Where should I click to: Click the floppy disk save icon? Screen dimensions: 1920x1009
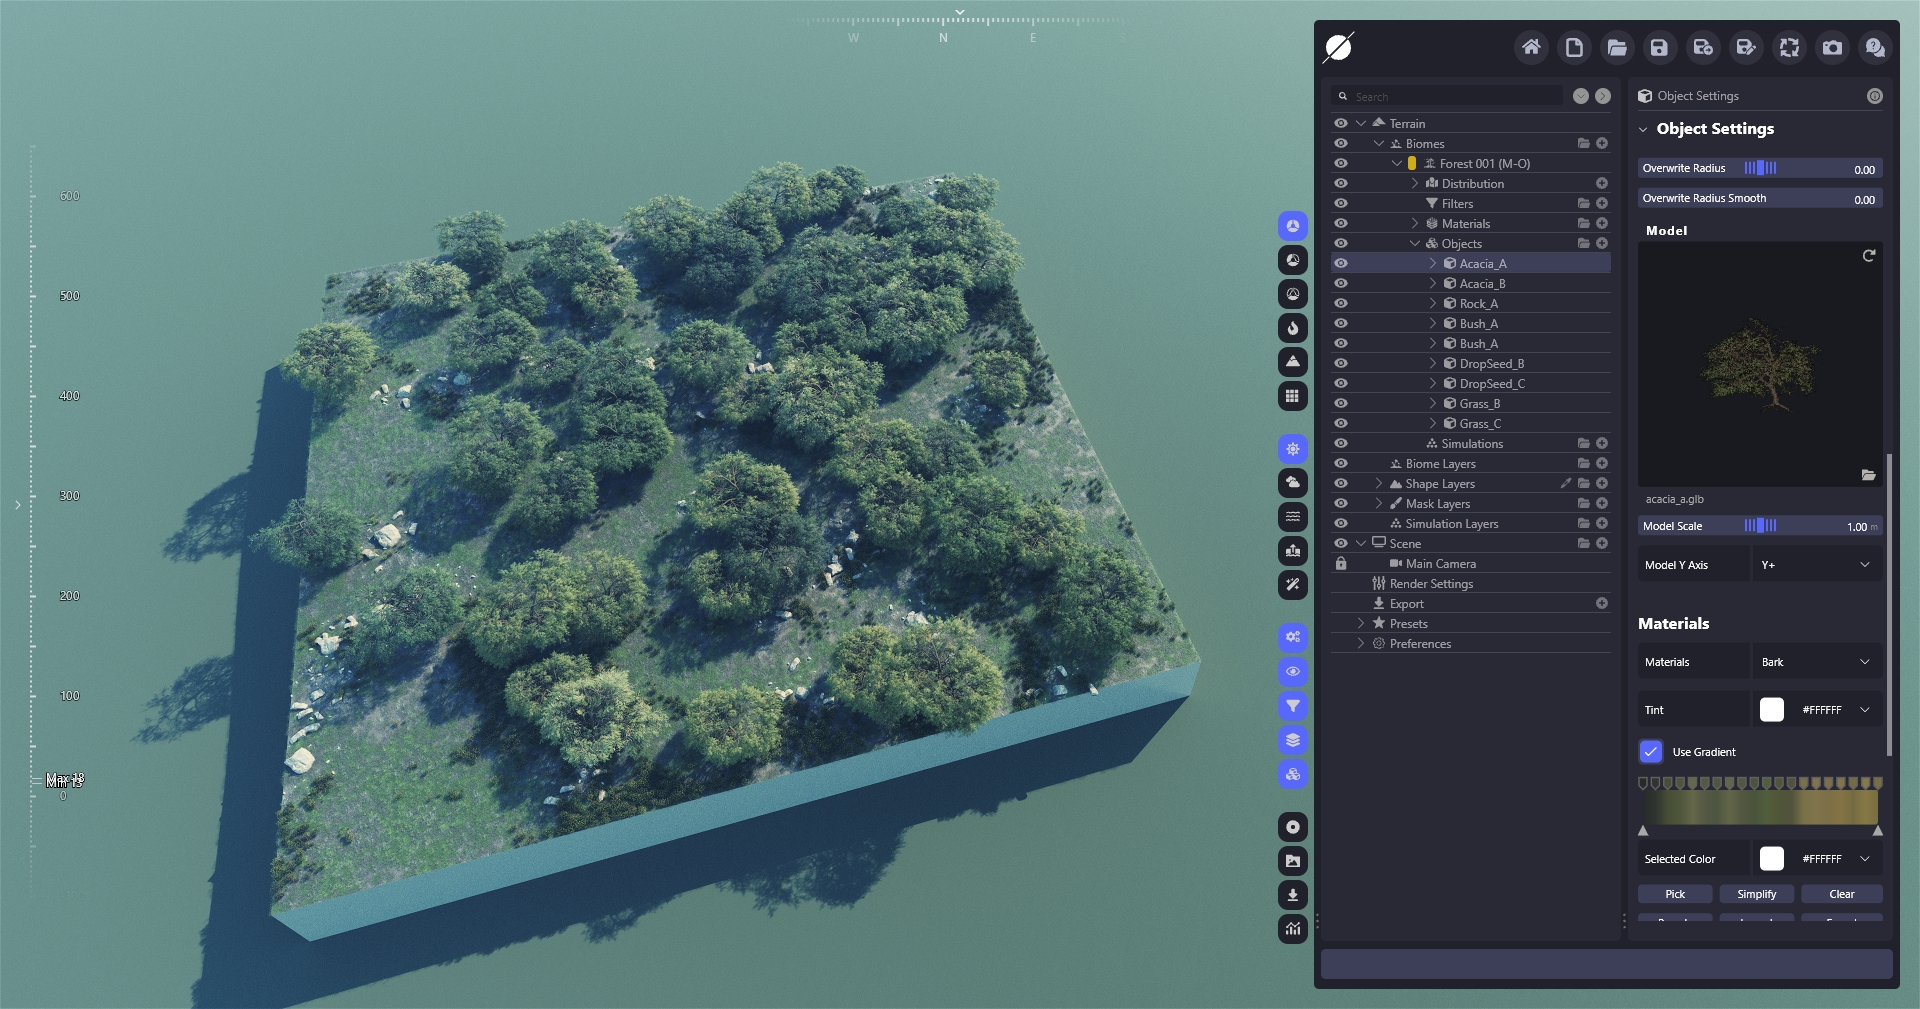point(1659,47)
